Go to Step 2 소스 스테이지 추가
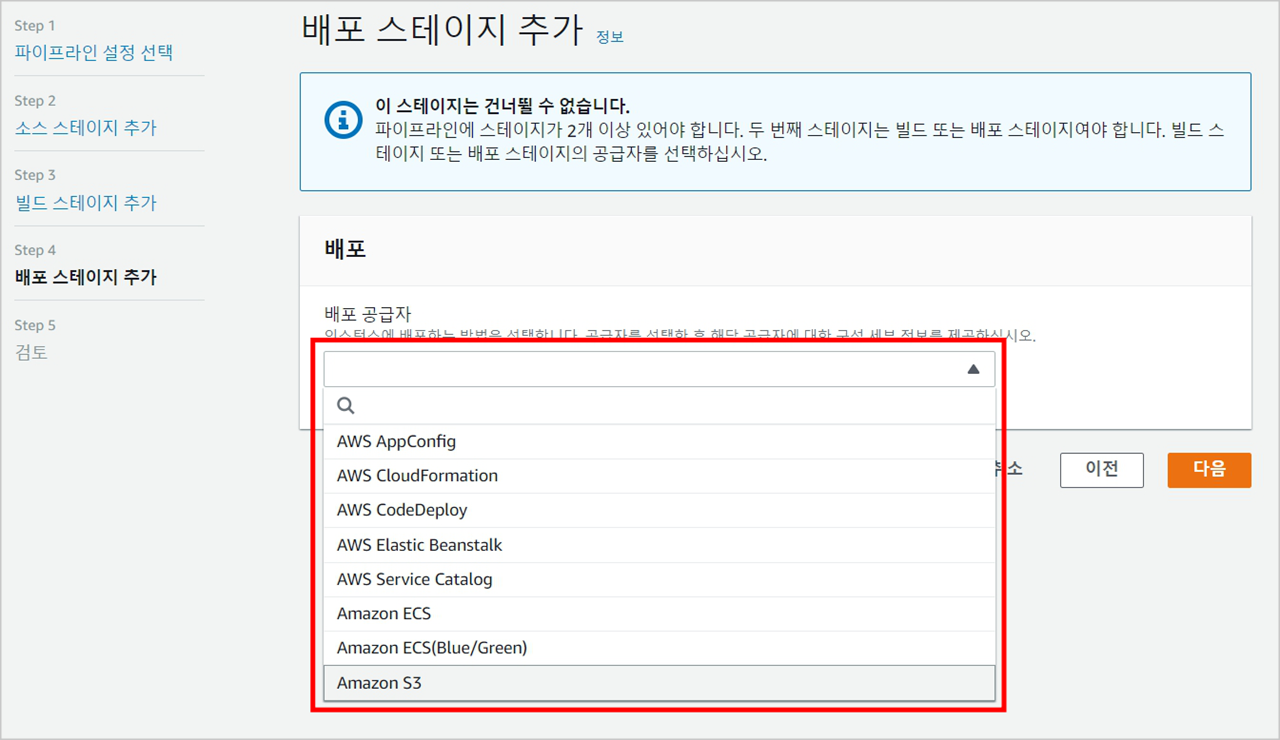 (86, 128)
